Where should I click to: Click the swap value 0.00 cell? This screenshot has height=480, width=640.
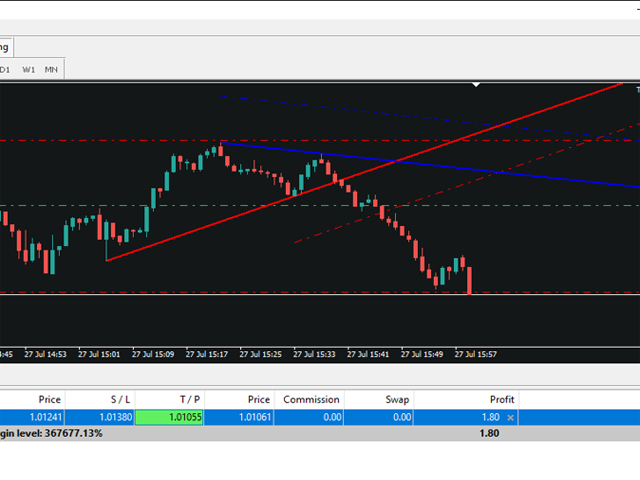(379, 417)
